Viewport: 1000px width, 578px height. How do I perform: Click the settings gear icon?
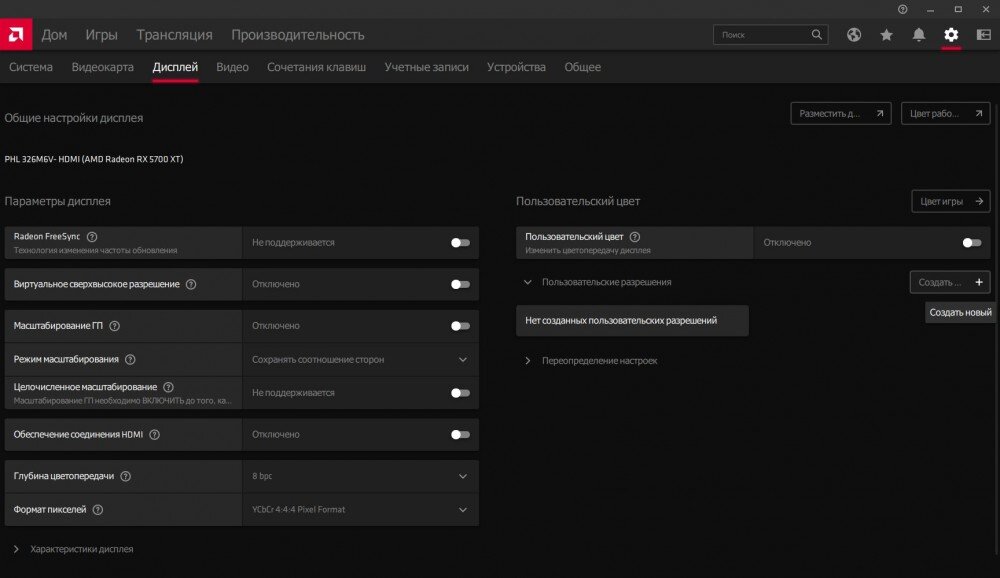(951, 34)
